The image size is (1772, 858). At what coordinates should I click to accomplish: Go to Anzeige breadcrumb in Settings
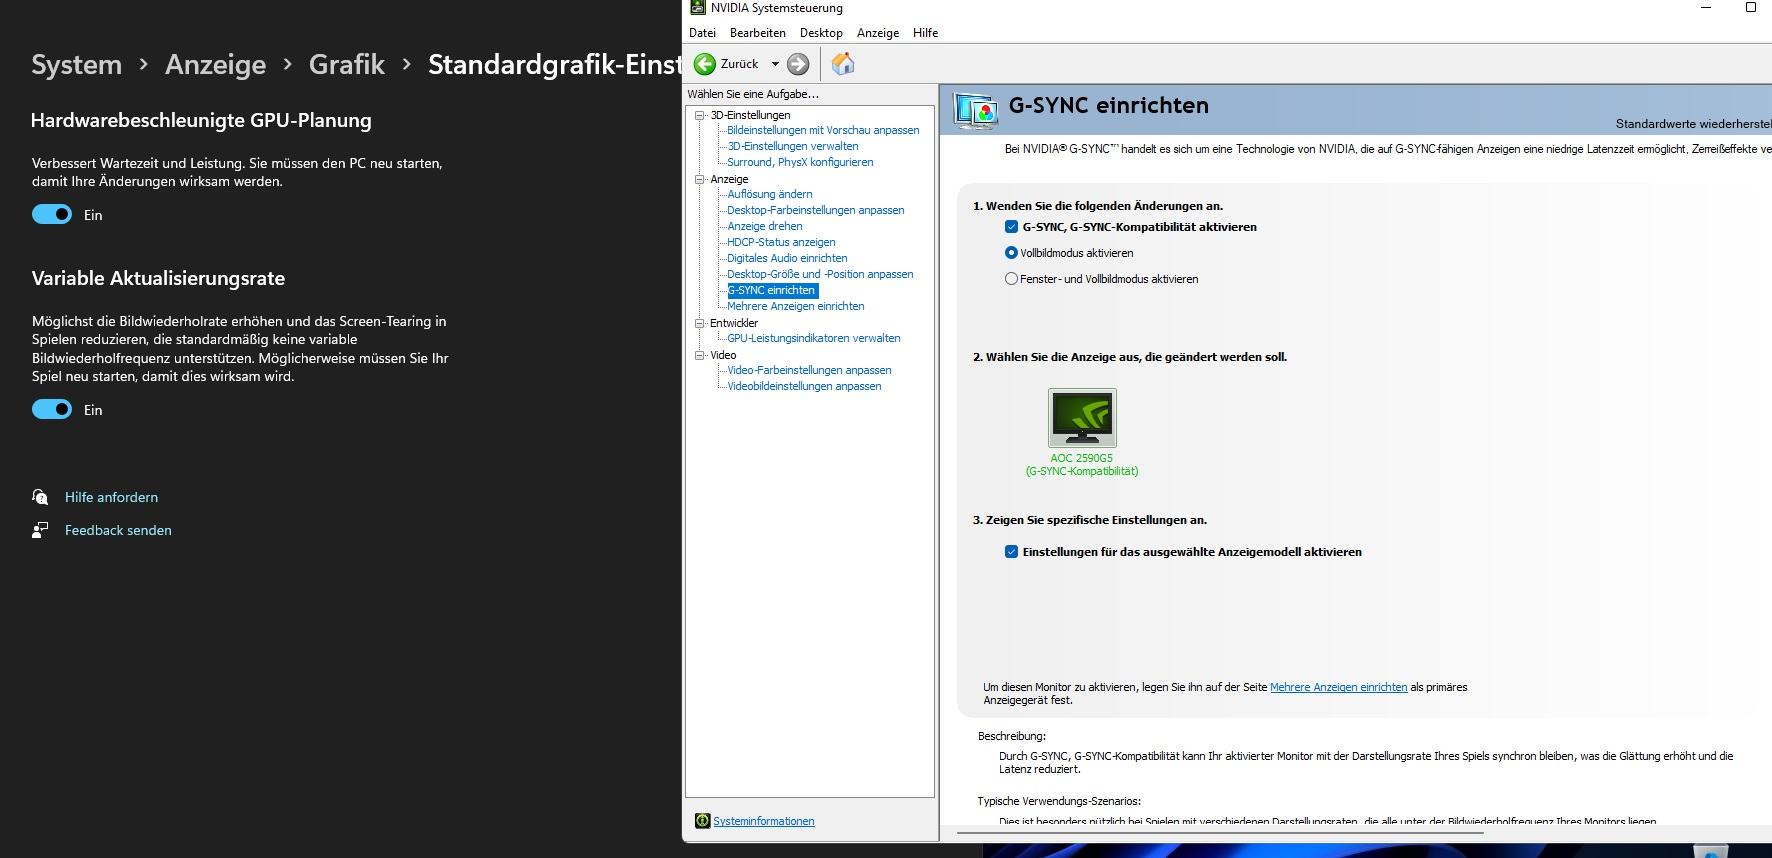click(x=216, y=65)
